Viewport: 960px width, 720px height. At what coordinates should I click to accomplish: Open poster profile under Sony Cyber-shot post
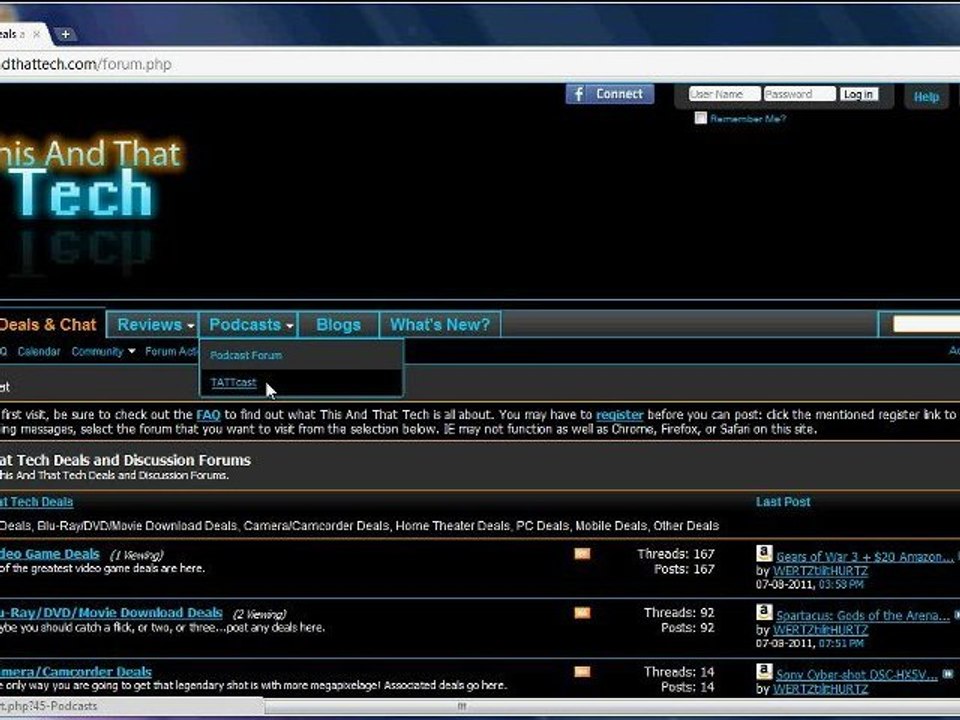pos(820,689)
